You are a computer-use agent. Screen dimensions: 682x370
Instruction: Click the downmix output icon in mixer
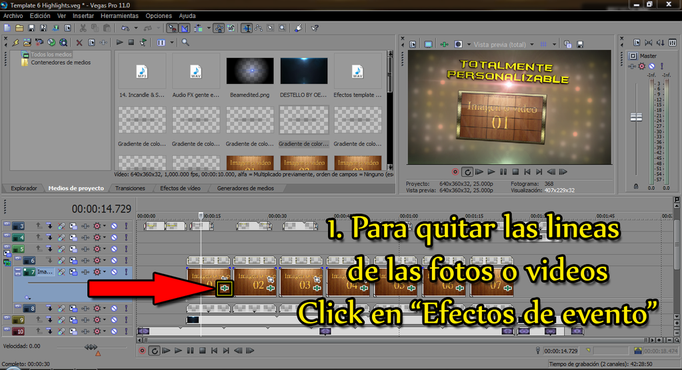coord(649,43)
